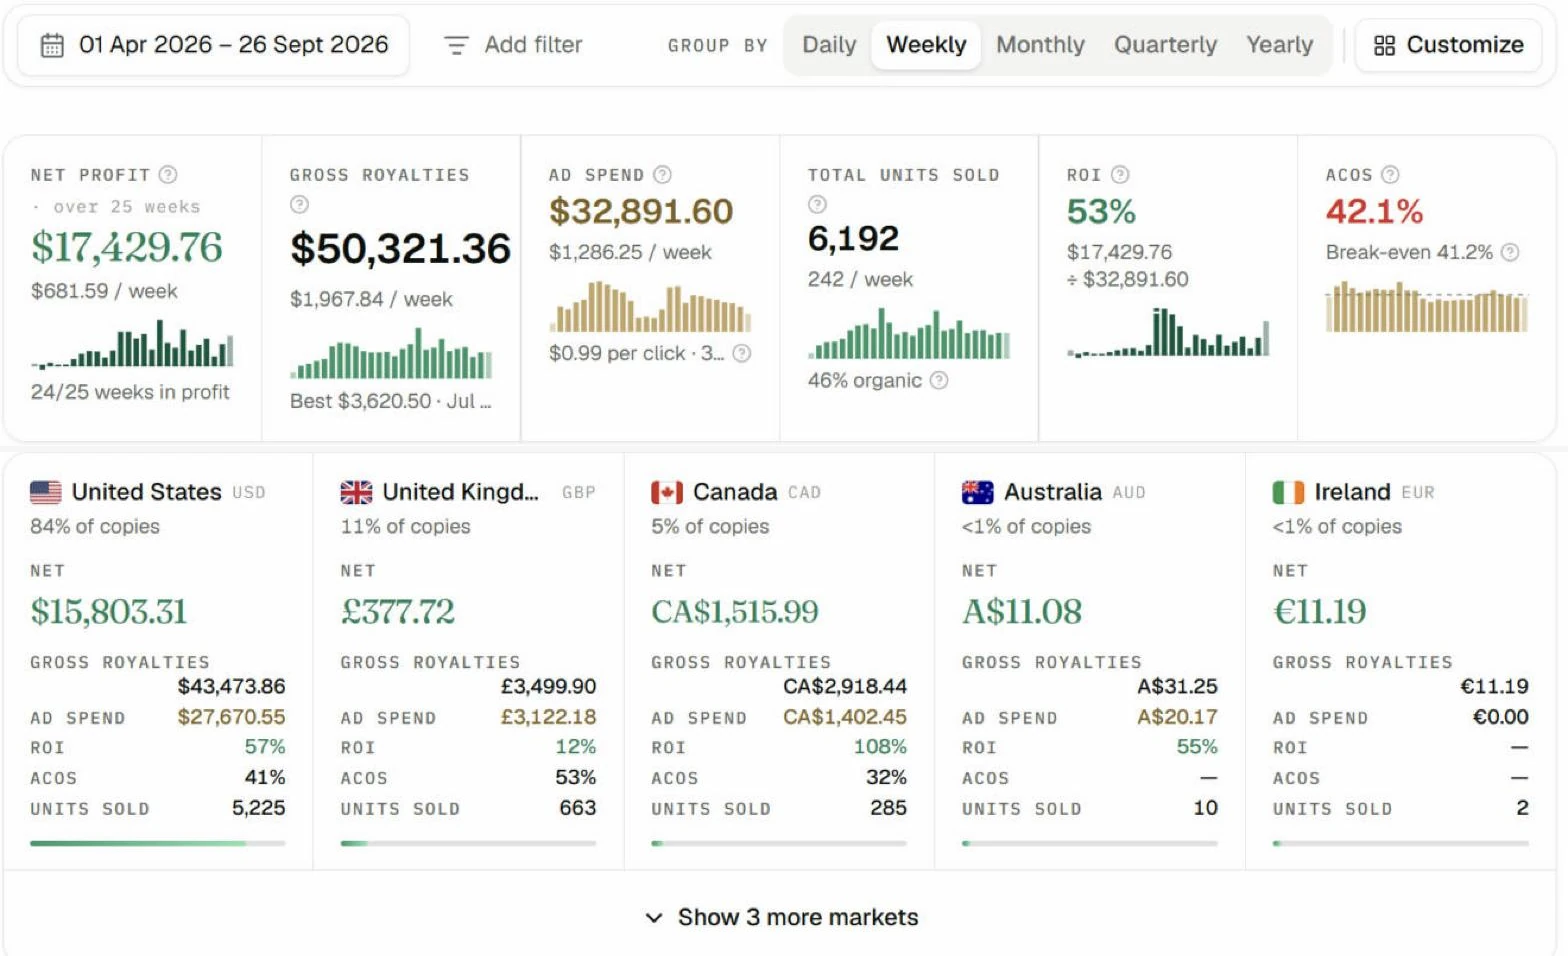
Task: Expand Show 3 more markets
Action: [x=782, y=917]
